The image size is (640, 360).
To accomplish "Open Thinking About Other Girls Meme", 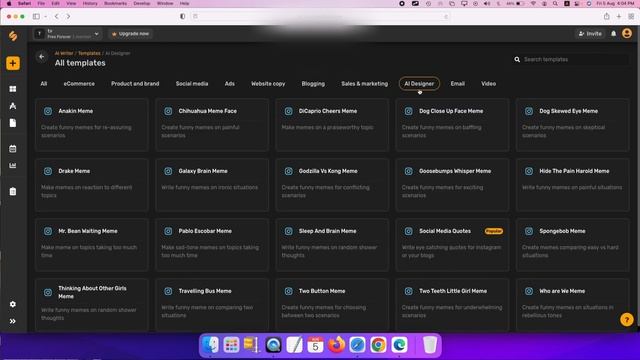I will pos(92,305).
